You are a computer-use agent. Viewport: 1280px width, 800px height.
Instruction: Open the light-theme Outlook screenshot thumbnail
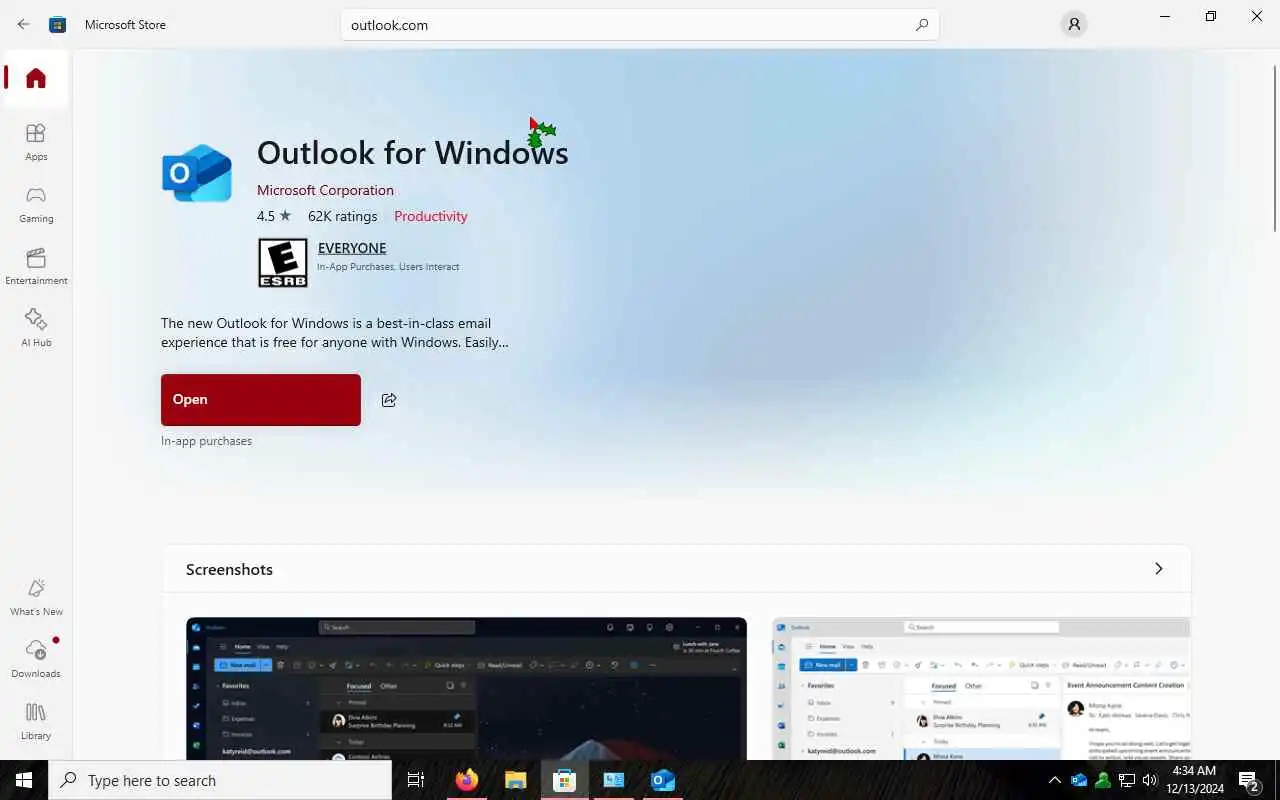point(981,688)
